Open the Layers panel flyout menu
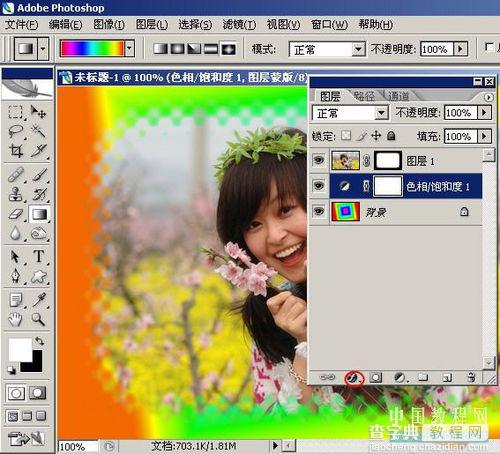Viewport: 500px width, 454px height. (x=488, y=97)
